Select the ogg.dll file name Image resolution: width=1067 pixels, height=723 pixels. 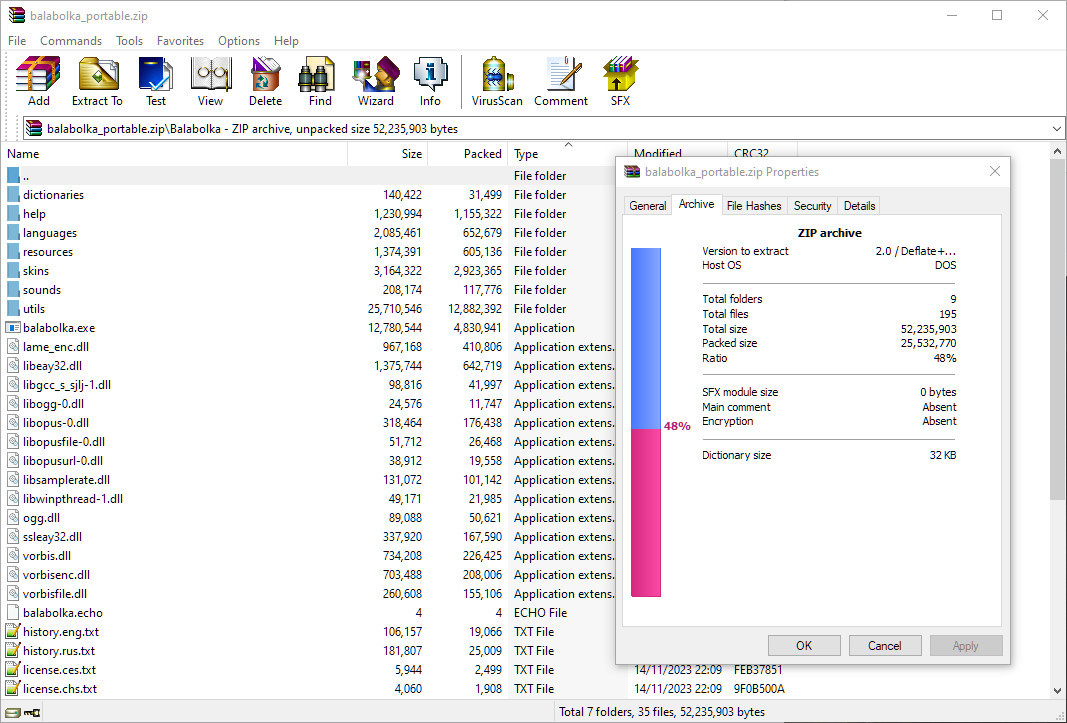tap(42, 519)
